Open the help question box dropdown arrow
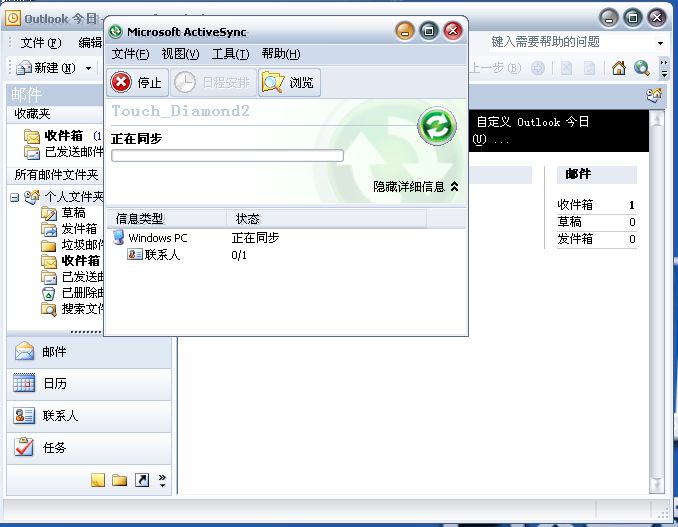This screenshot has width=678, height=527. (660, 43)
